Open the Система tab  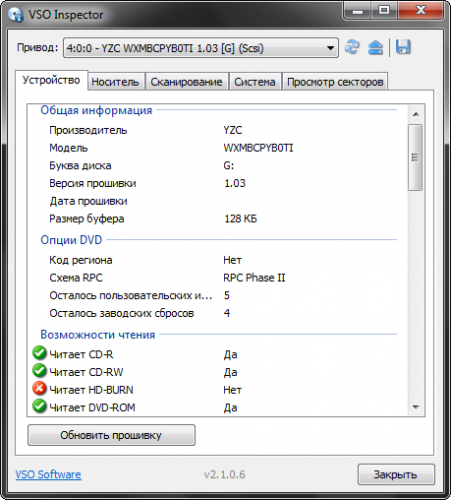click(x=255, y=82)
